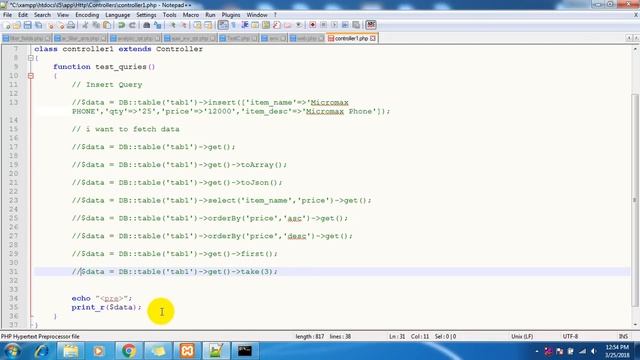This screenshot has width=640, height=360.
Task: Toggle the Indent Guide icon
Action: point(244,25)
